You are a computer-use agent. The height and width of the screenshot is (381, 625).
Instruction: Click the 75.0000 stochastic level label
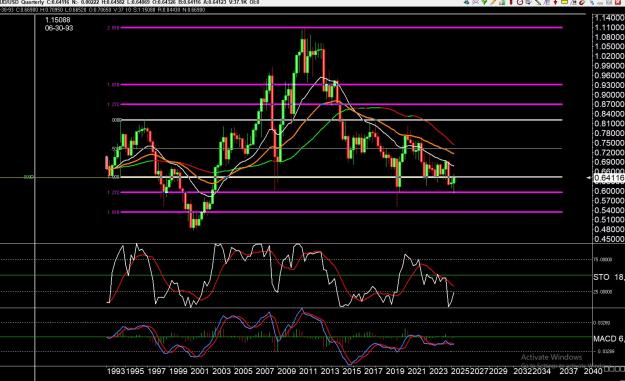click(603, 259)
